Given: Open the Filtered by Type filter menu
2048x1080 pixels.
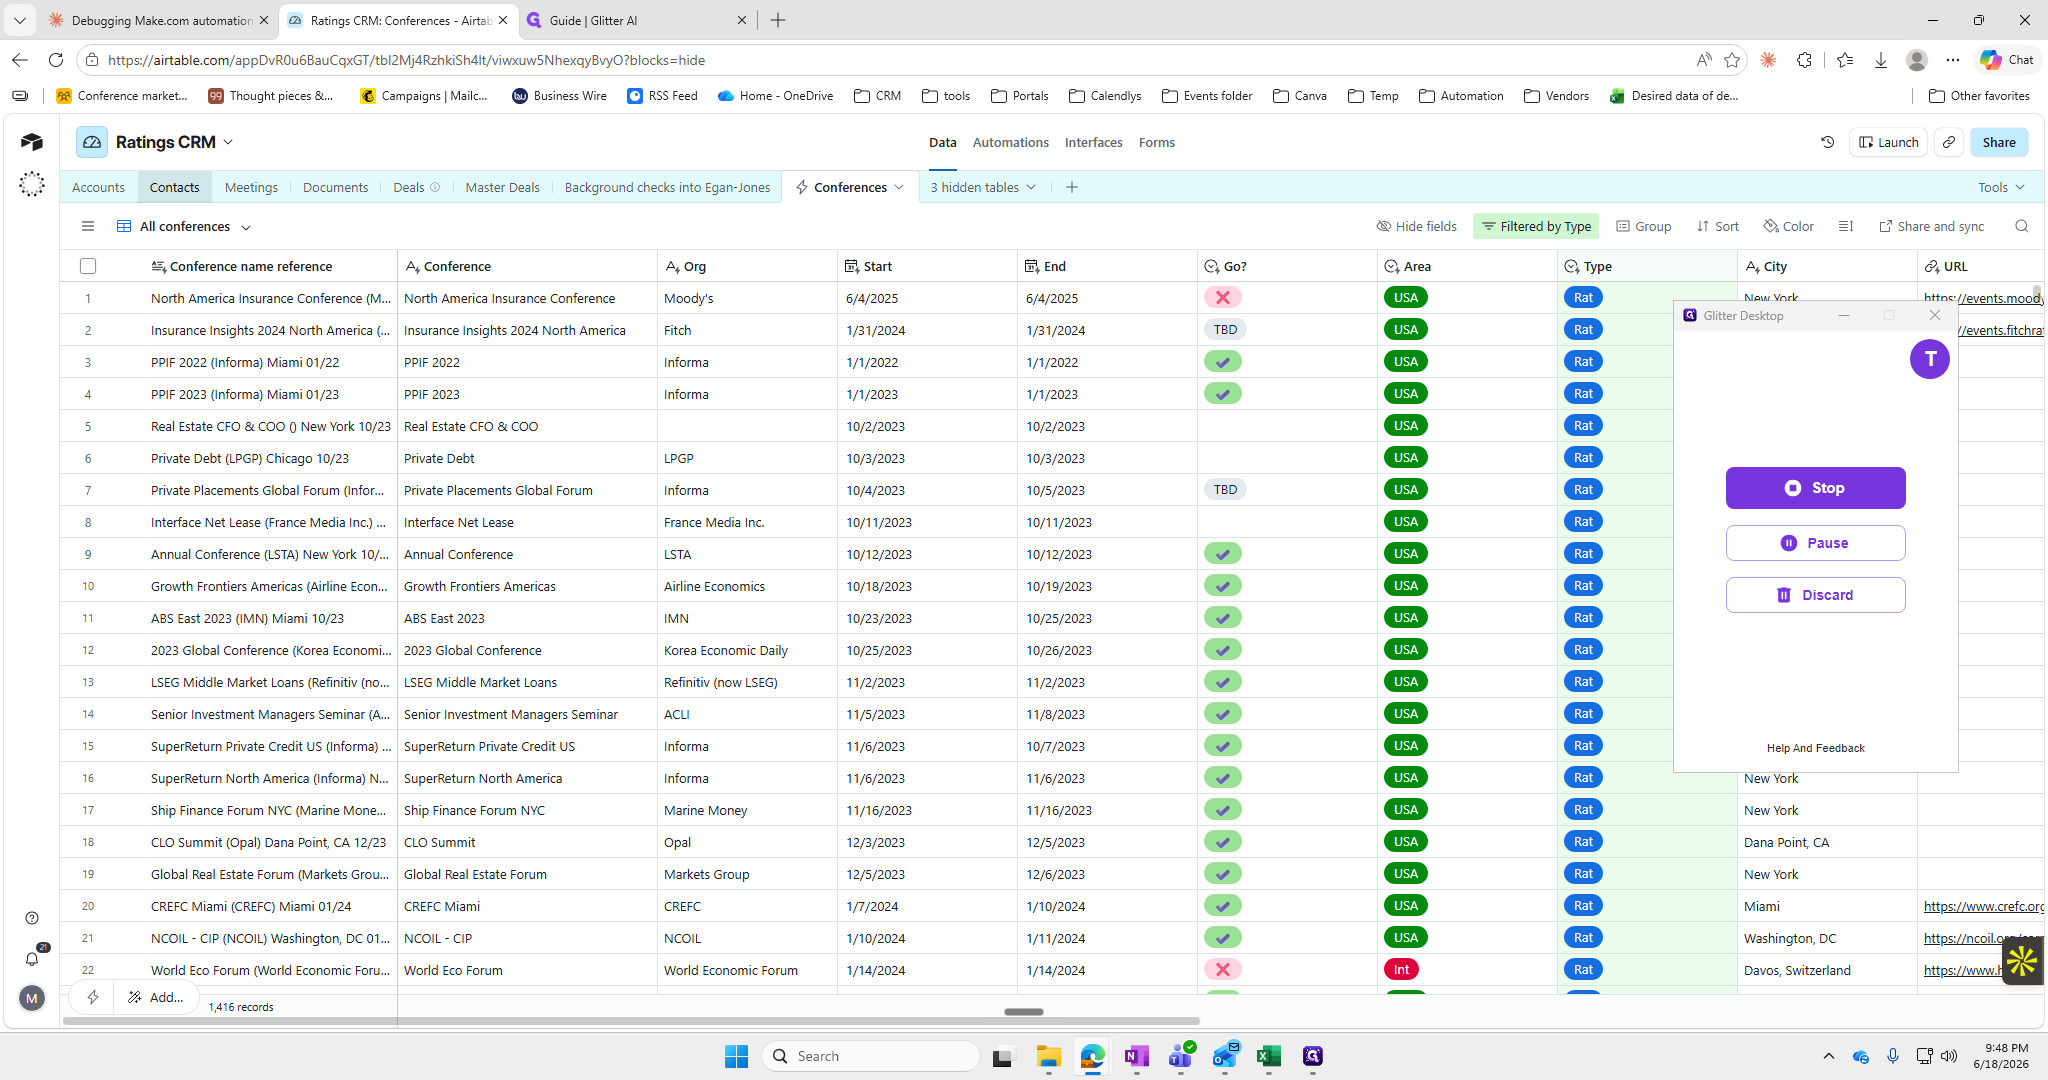Looking at the screenshot, I should (1536, 226).
